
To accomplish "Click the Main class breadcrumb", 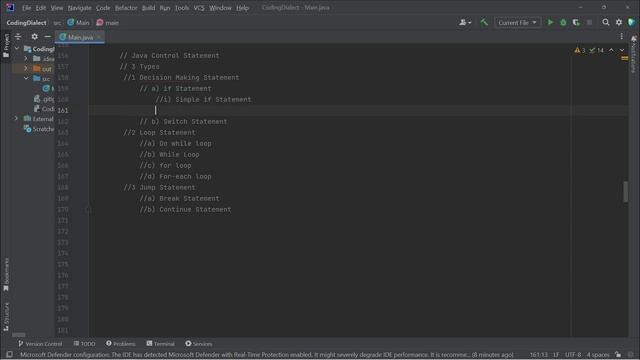I will [78, 23].
